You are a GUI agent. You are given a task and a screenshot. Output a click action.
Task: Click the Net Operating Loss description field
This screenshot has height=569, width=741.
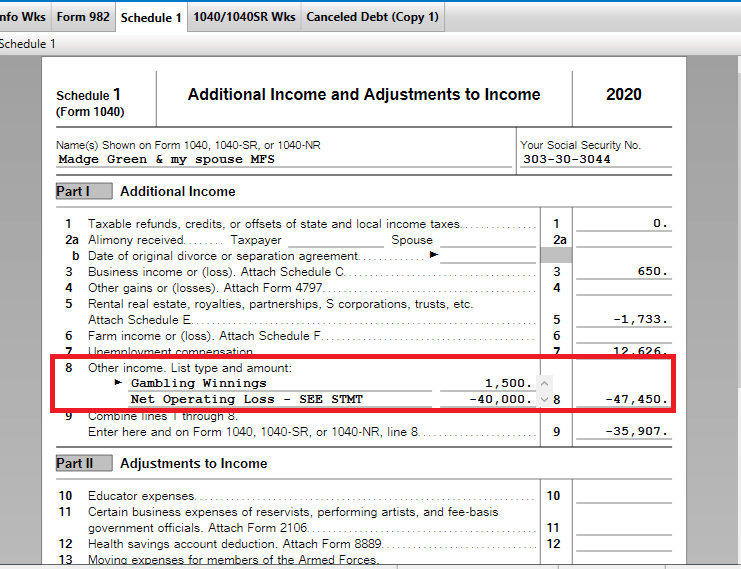pos(280,399)
